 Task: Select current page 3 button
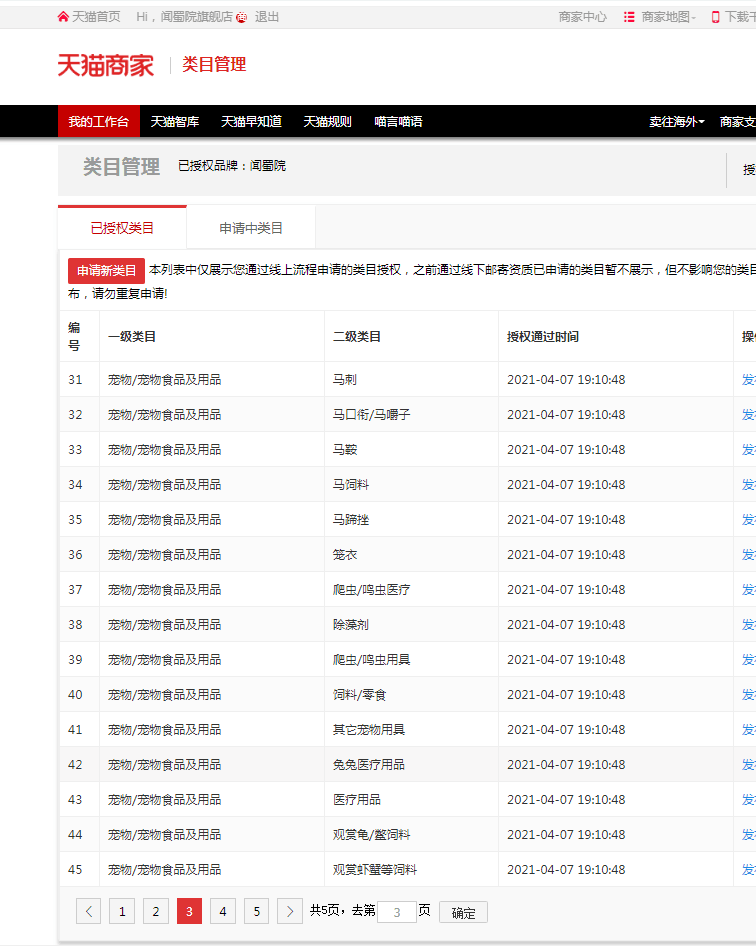[189, 911]
